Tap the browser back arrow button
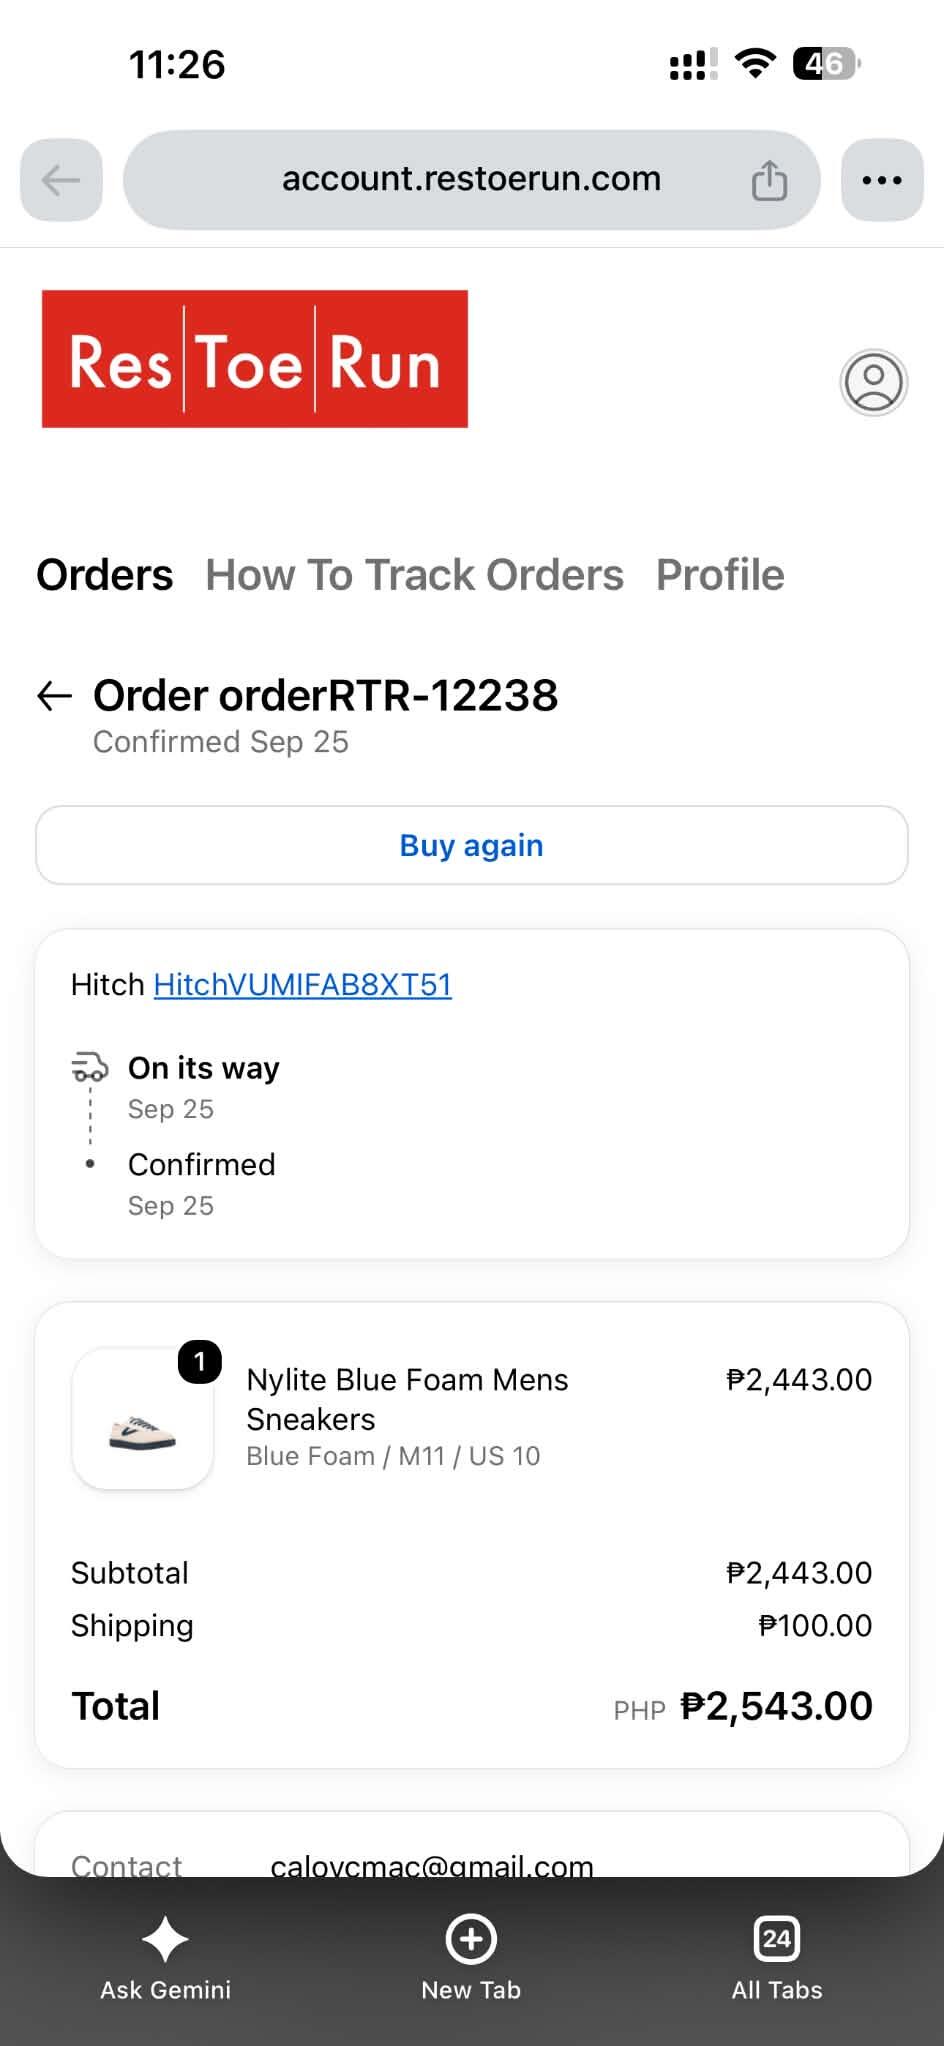The height and width of the screenshot is (2046, 944). coord(61,180)
